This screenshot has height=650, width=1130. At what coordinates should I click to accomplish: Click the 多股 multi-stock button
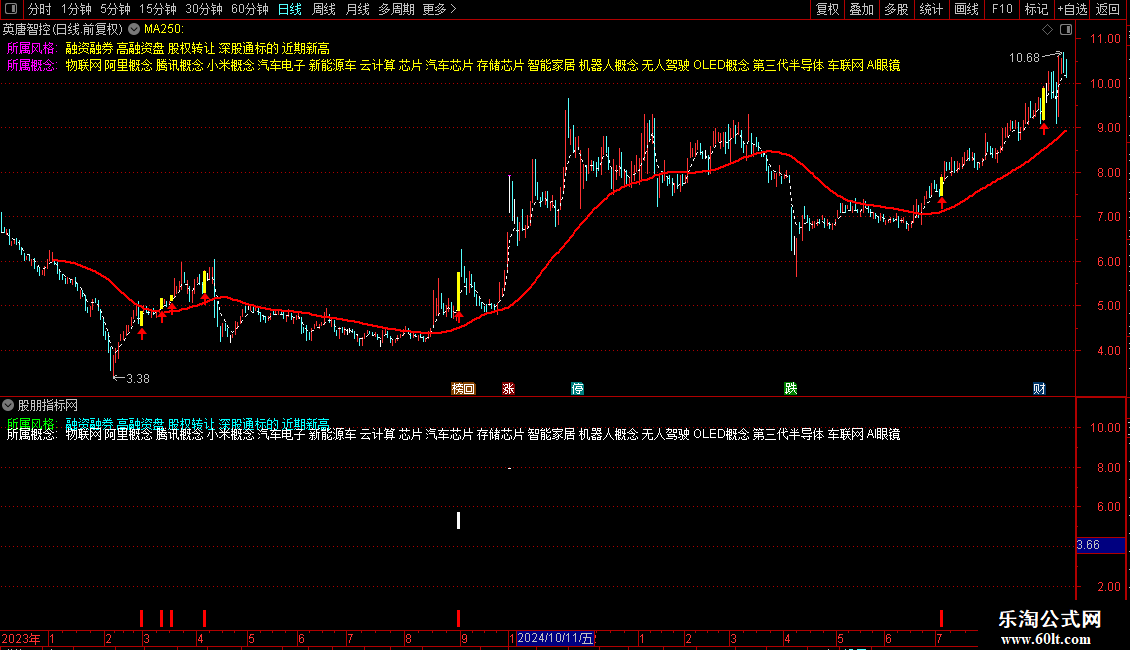(896, 9)
